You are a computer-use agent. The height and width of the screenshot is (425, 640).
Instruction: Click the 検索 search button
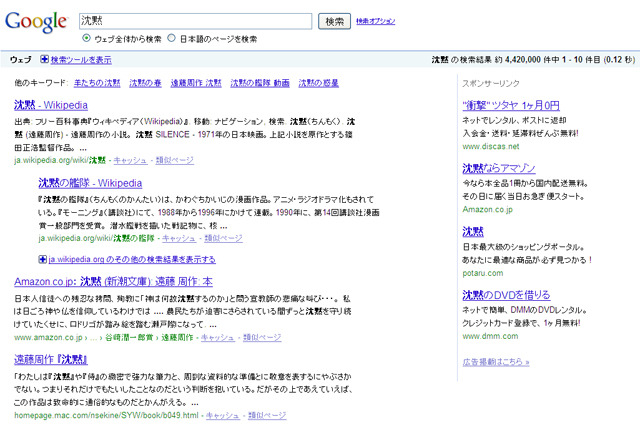pyautogui.click(x=334, y=21)
